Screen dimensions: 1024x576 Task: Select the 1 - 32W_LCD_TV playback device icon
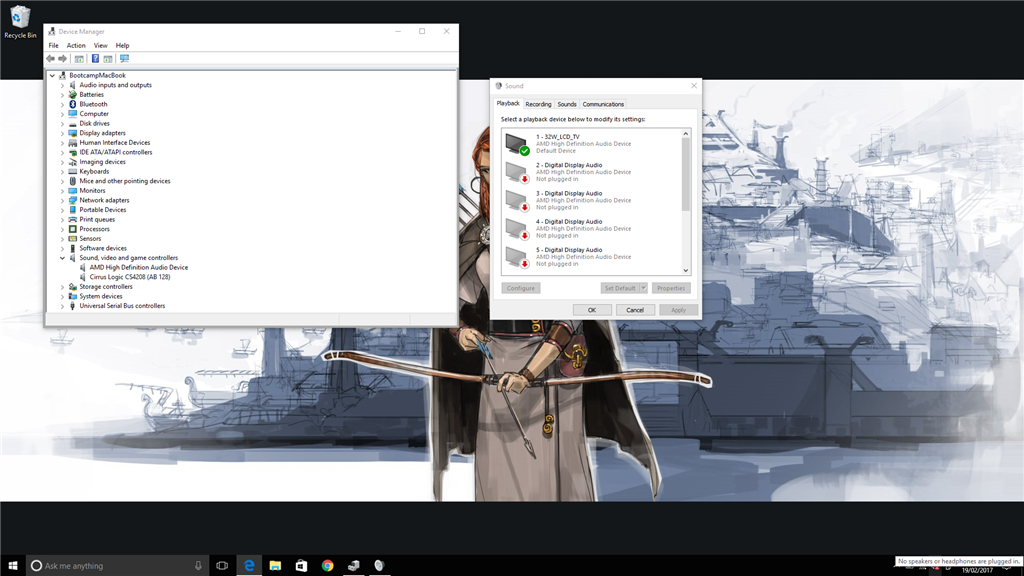pos(517,144)
